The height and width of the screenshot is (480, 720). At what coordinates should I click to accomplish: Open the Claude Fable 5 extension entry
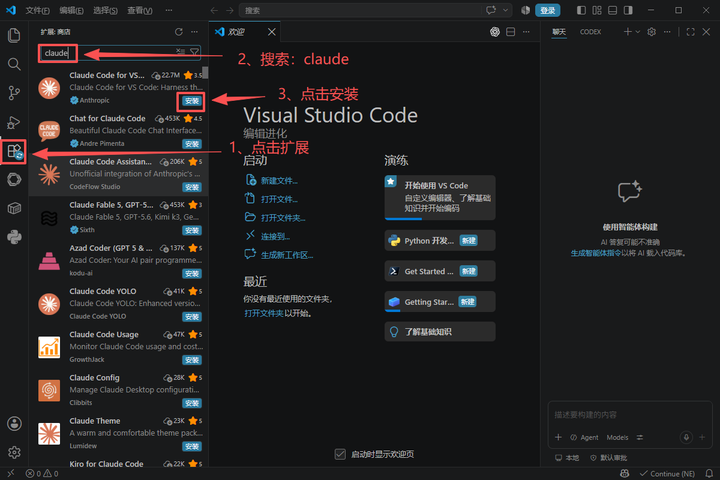(x=118, y=217)
